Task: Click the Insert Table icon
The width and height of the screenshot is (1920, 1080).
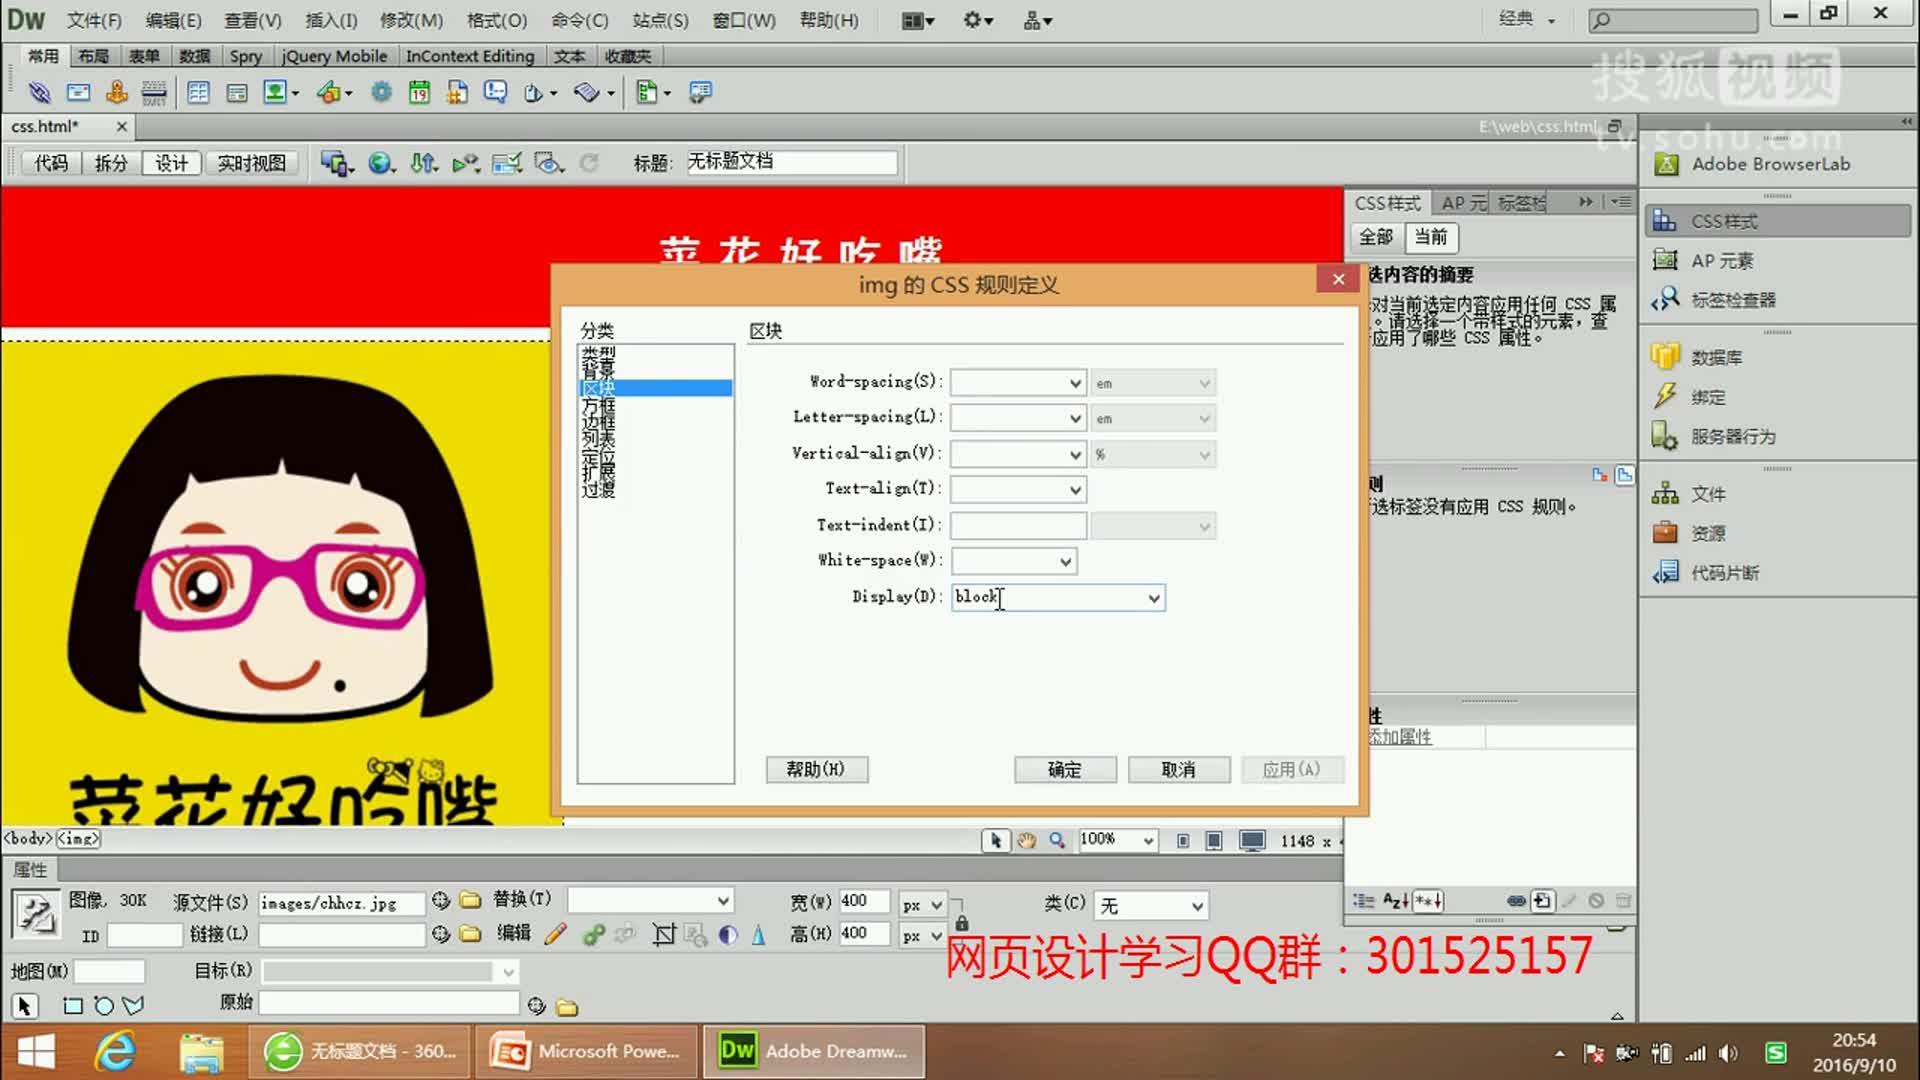Action: click(199, 92)
